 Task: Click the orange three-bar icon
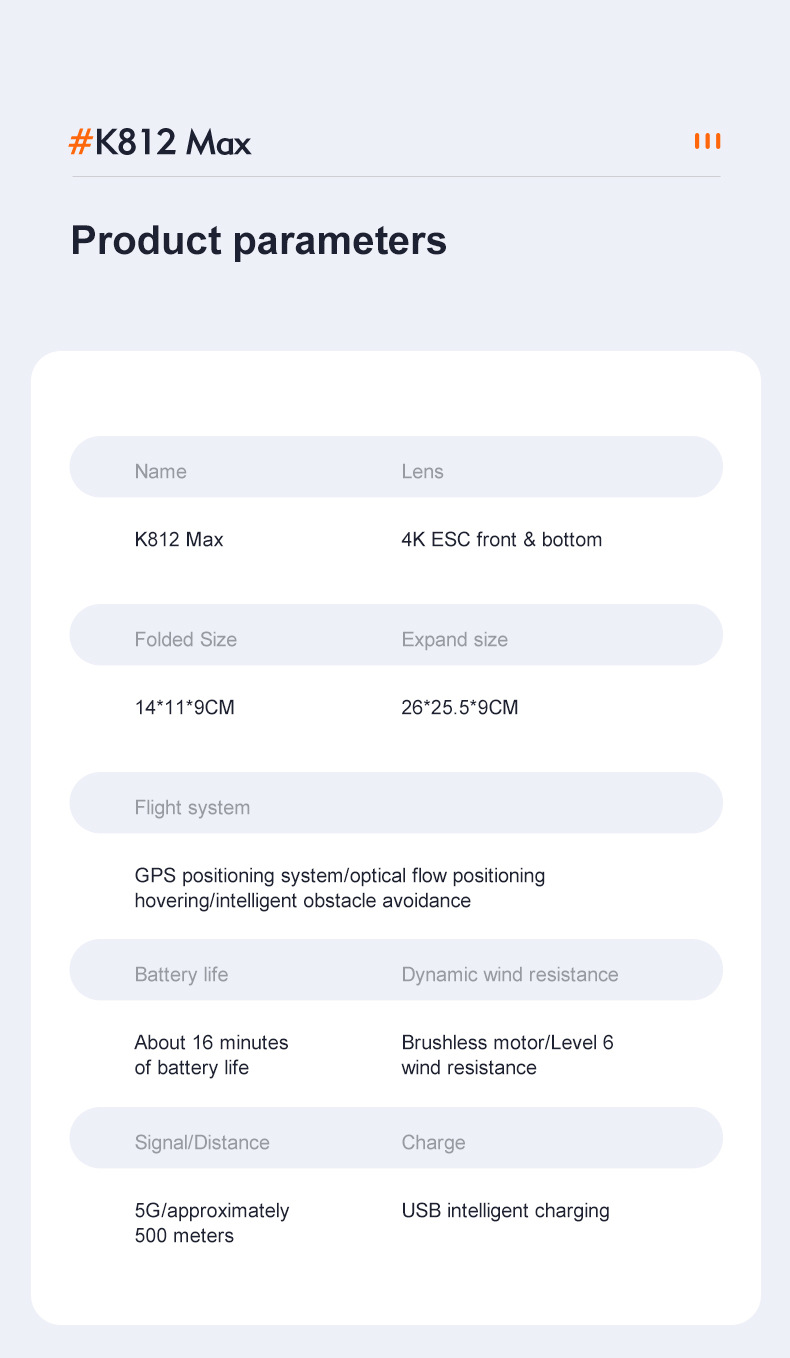(707, 141)
